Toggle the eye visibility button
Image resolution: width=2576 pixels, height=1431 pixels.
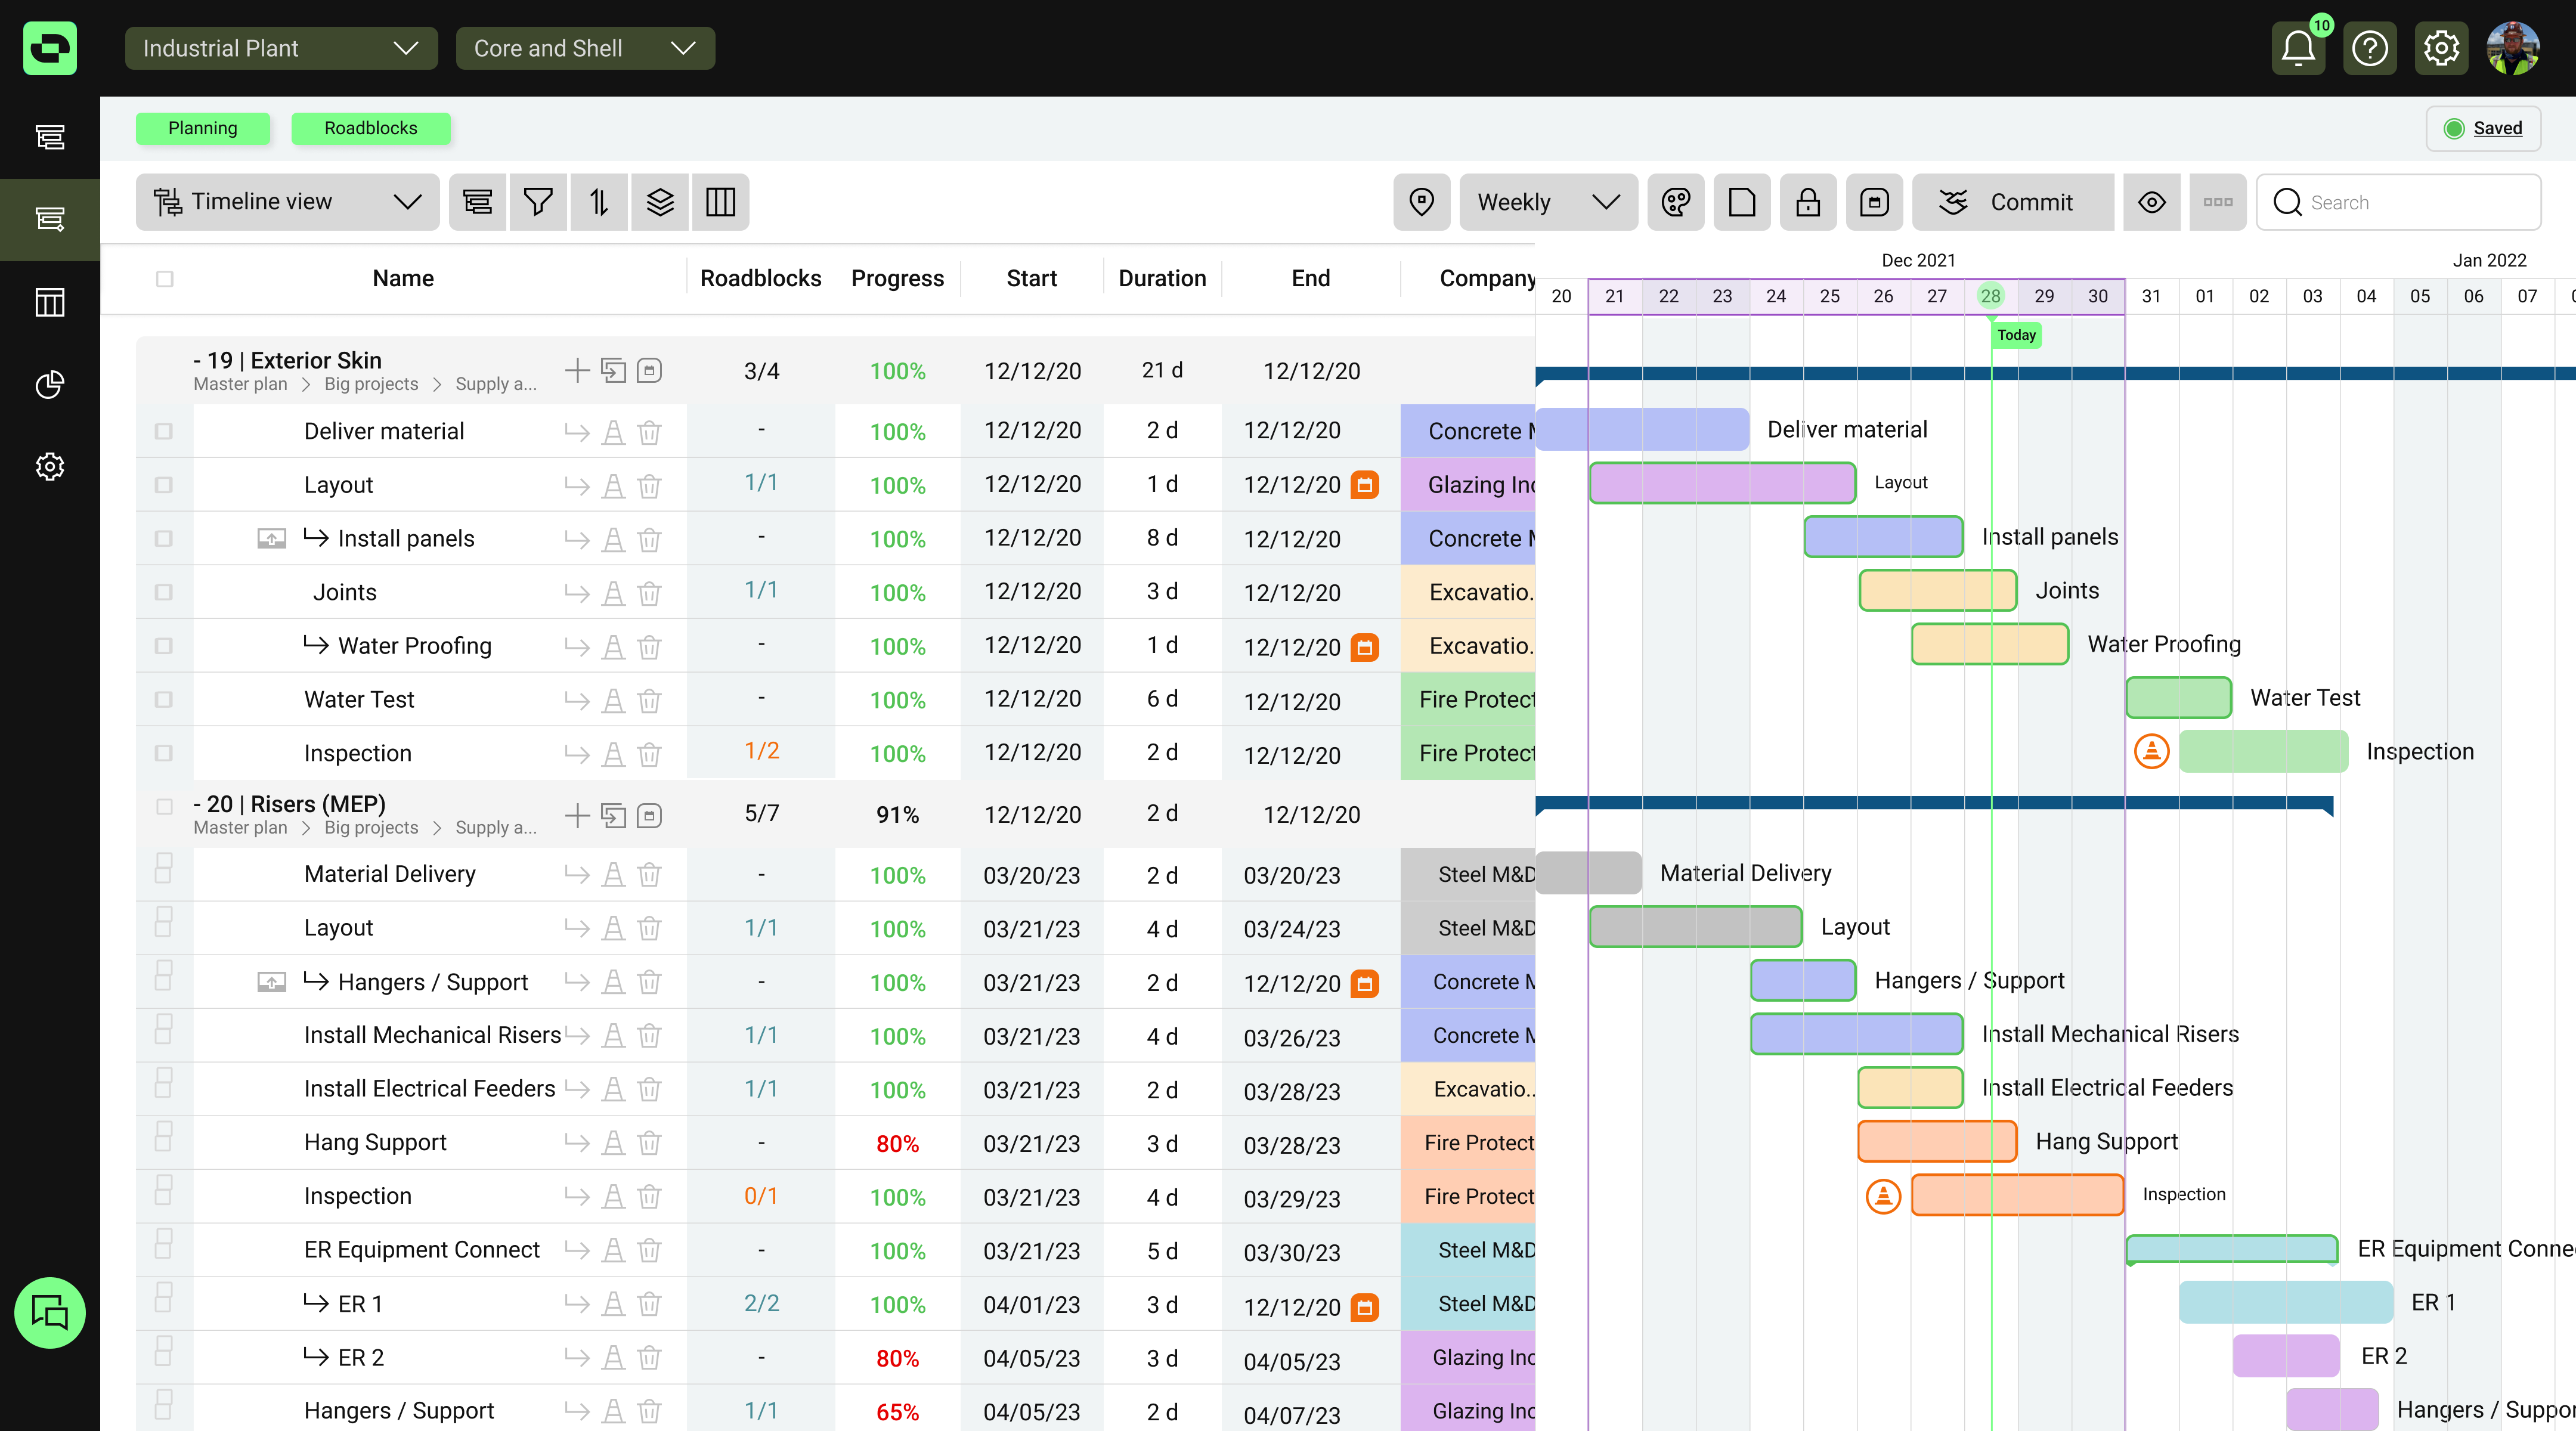(x=2152, y=202)
